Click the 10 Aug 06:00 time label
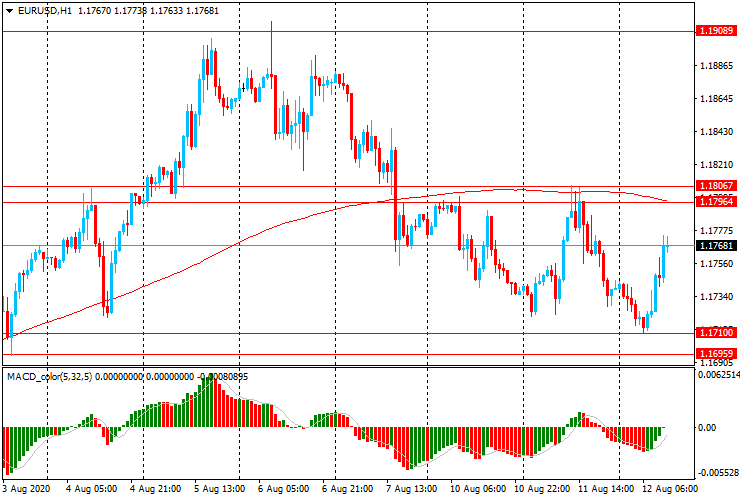Image resolution: width=740 pixels, height=500 pixels. click(x=478, y=489)
